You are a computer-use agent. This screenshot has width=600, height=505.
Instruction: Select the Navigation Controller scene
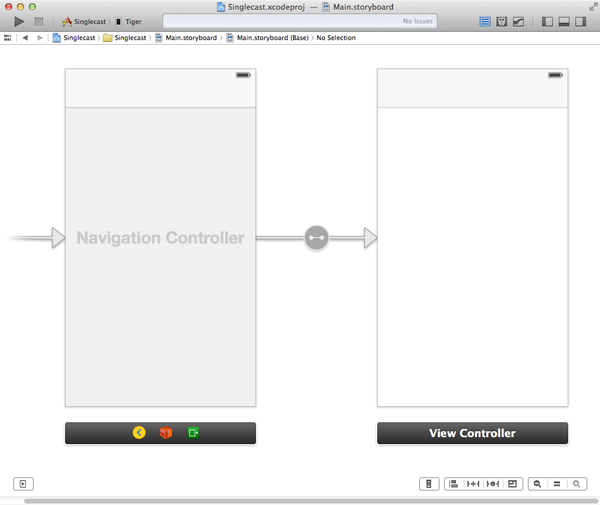click(x=160, y=238)
